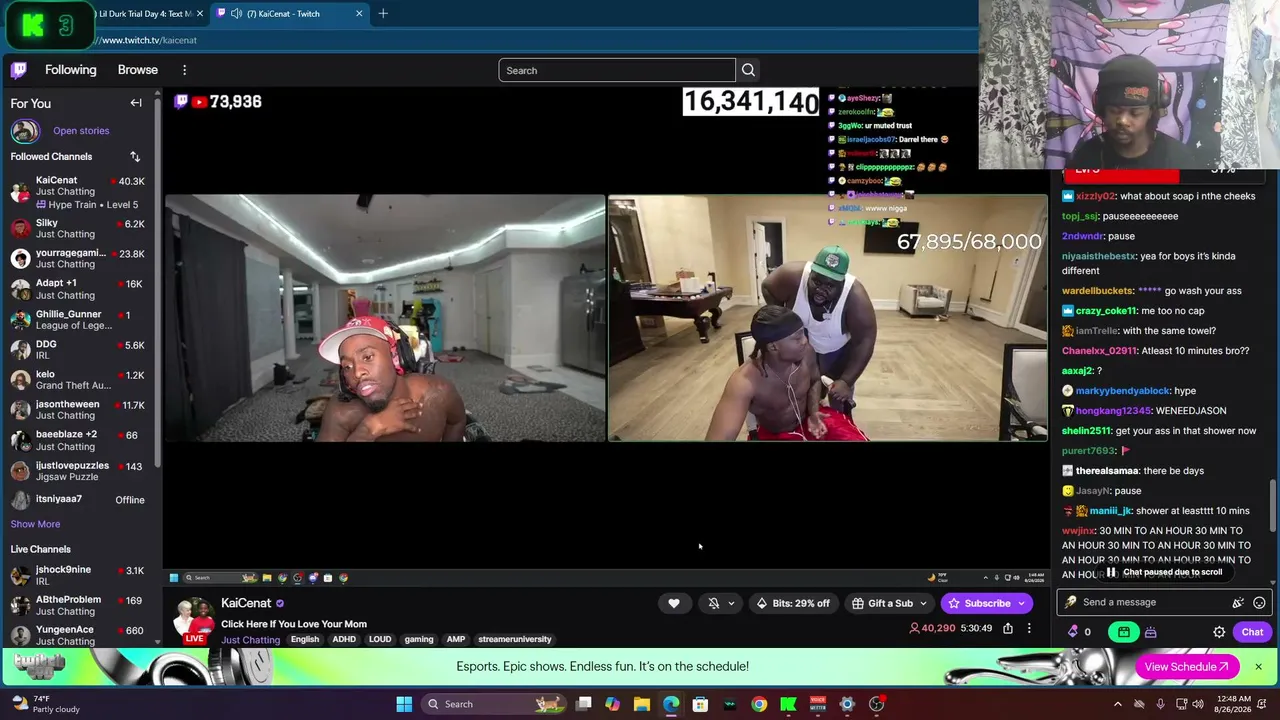Show More followed channels
This screenshot has width=1280, height=720.
pos(35,524)
